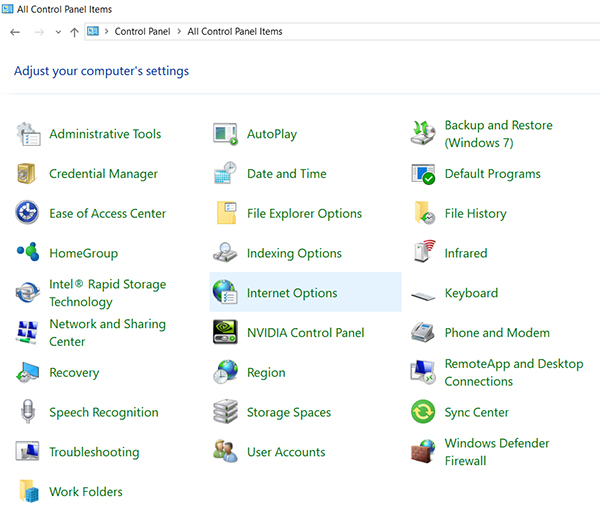600x515 pixels.
Task: Click the Date and Time link
Action: [x=287, y=174]
